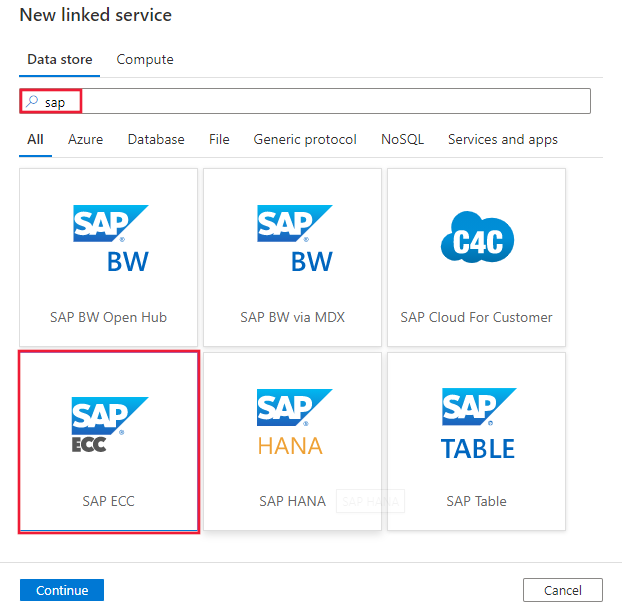Cancel the new linked service dialog
Screen dimensions: 622x612
click(x=563, y=590)
